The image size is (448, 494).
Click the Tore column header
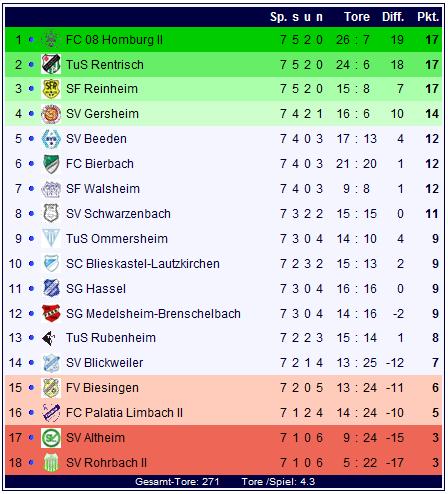357,17
